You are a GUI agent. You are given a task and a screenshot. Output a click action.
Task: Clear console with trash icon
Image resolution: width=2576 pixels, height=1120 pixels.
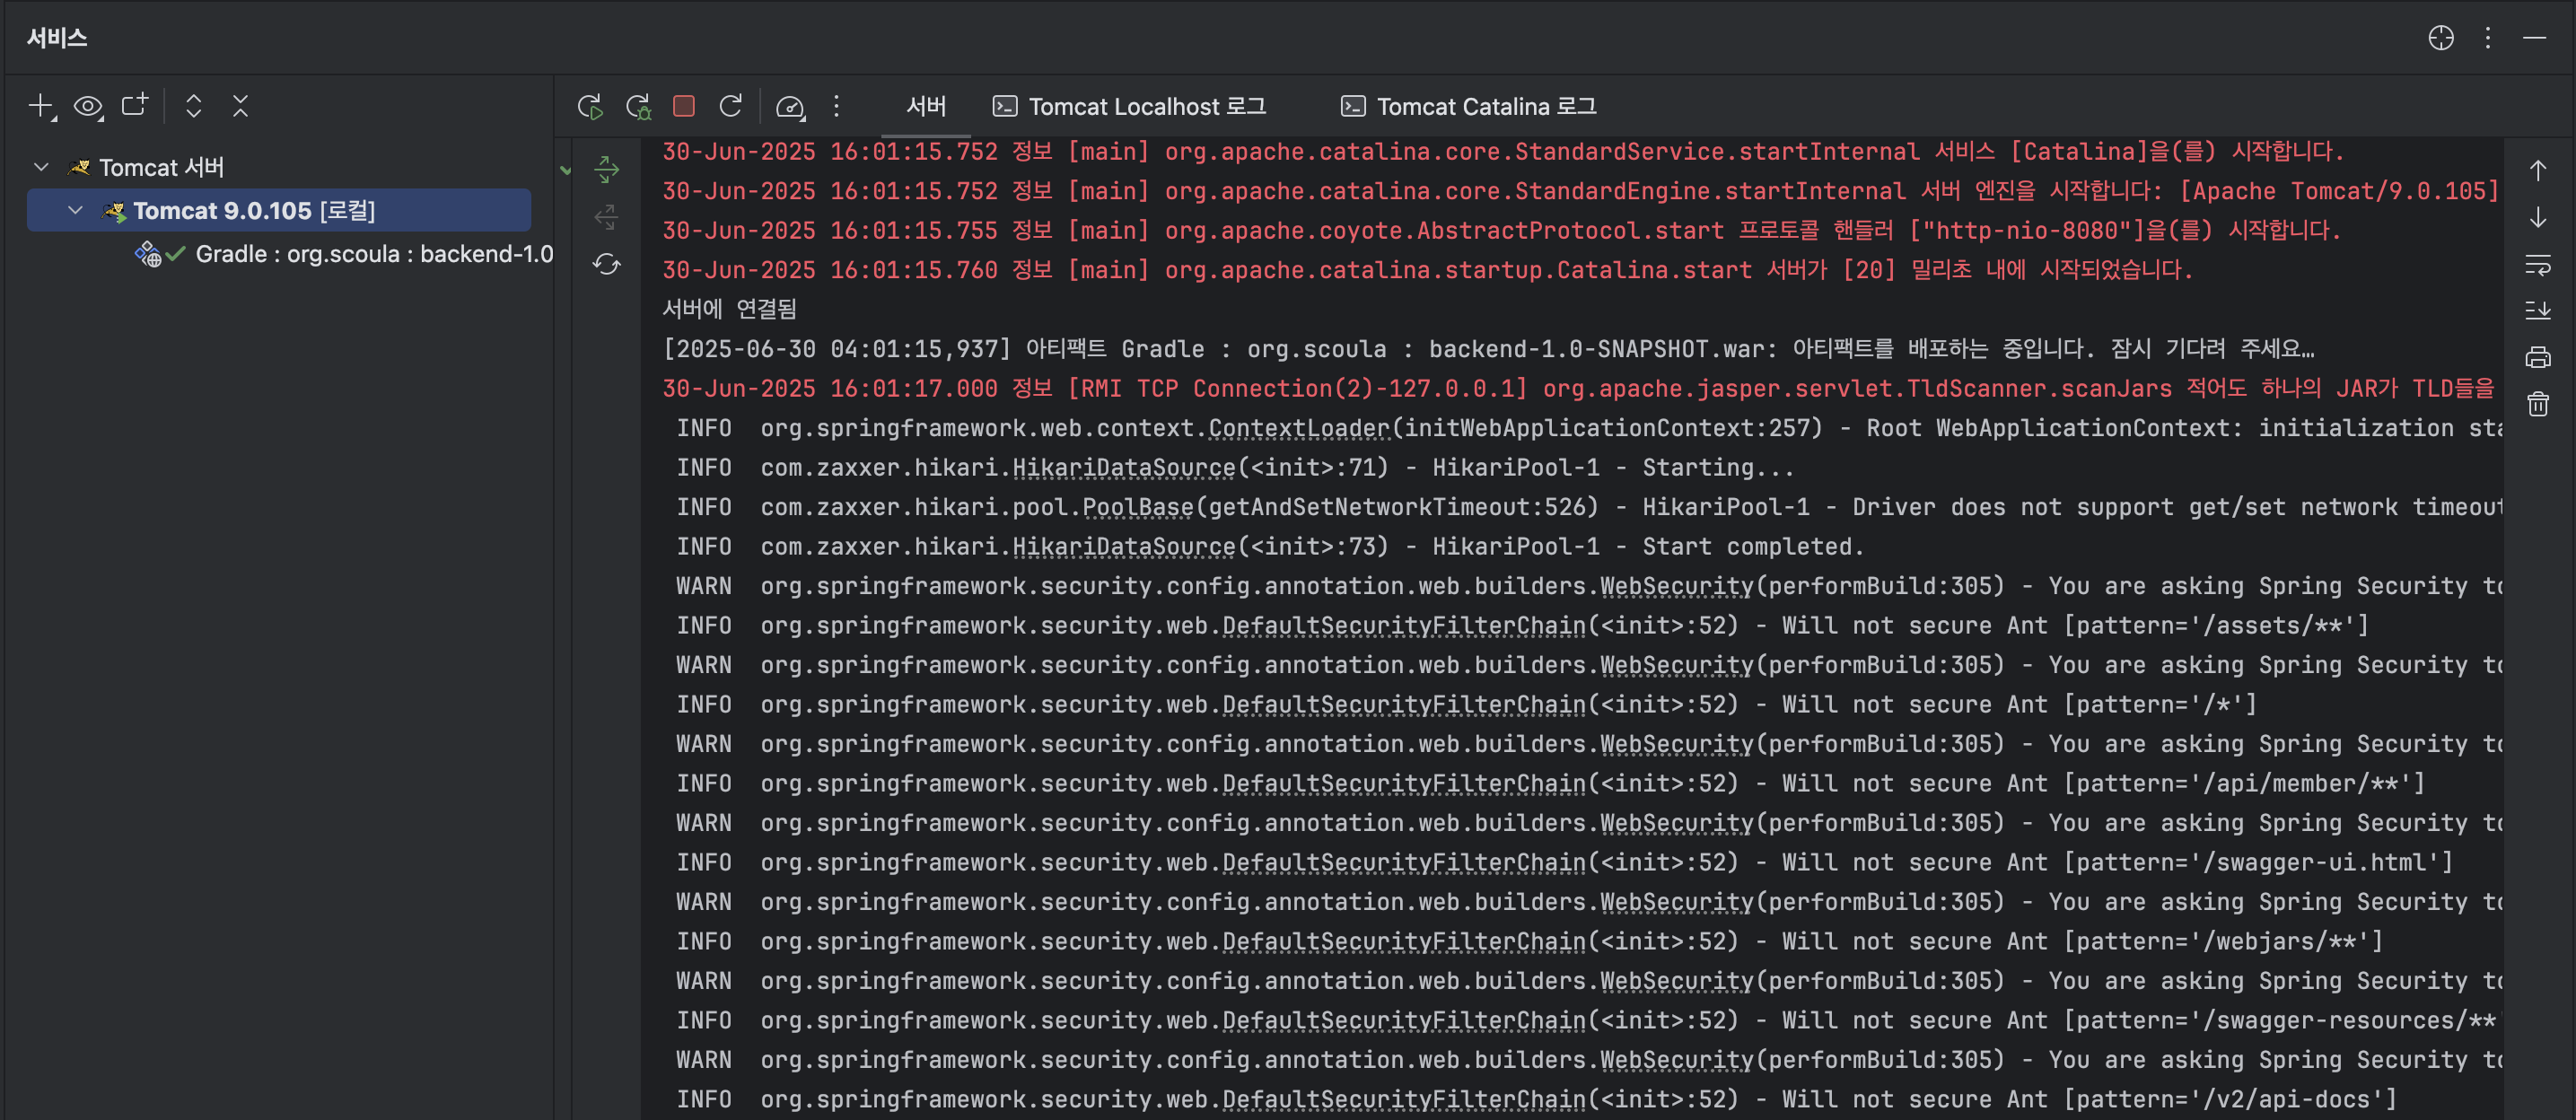(2538, 404)
